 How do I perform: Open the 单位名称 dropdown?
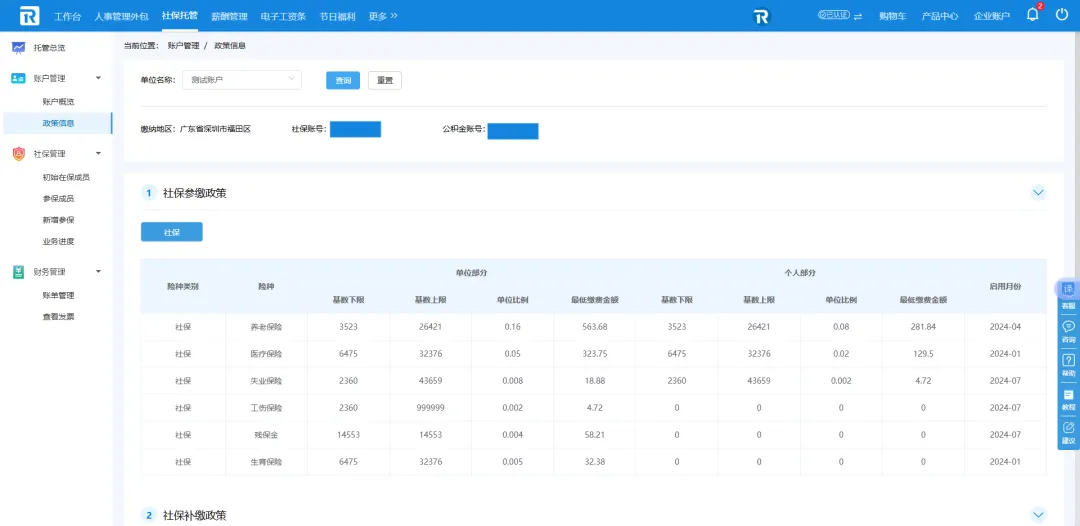[242, 80]
